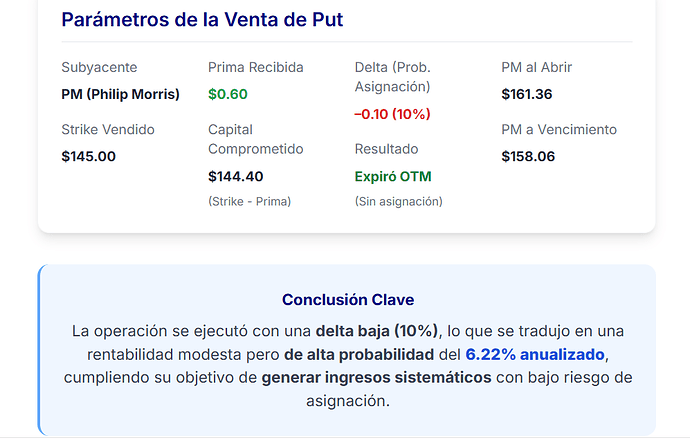690x447 pixels.
Task: Select the green $0.60 premium value
Action: point(228,94)
